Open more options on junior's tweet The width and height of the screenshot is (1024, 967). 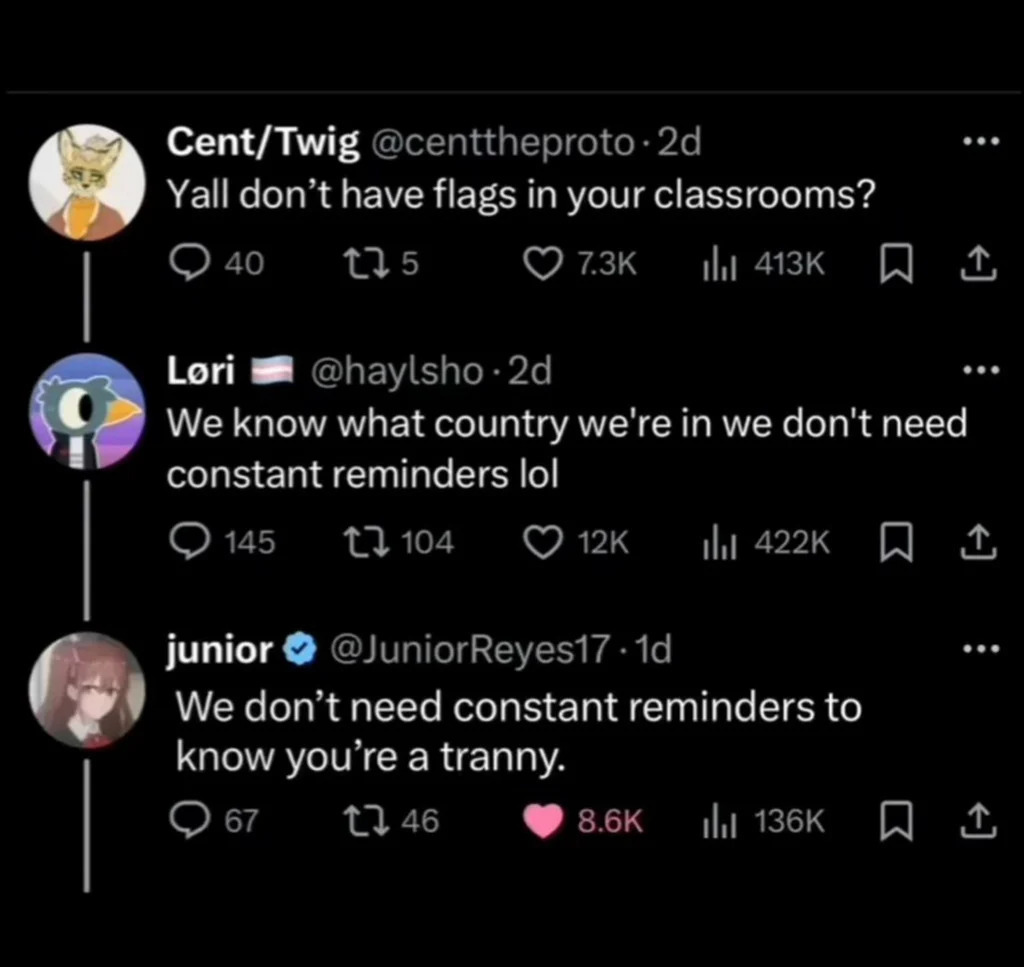pos(980,650)
